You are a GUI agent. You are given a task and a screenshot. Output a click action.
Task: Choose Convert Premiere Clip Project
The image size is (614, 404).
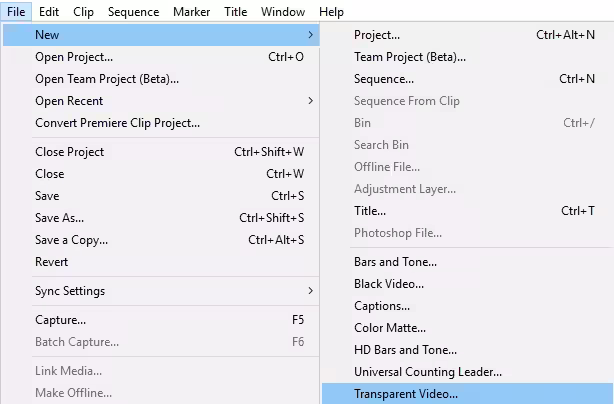[x=117, y=123]
